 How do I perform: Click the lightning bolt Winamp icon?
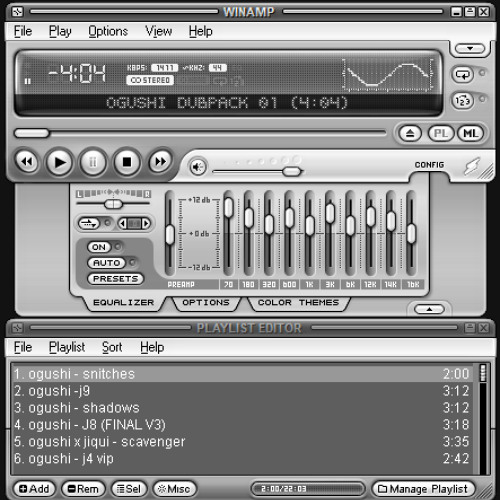click(472, 166)
